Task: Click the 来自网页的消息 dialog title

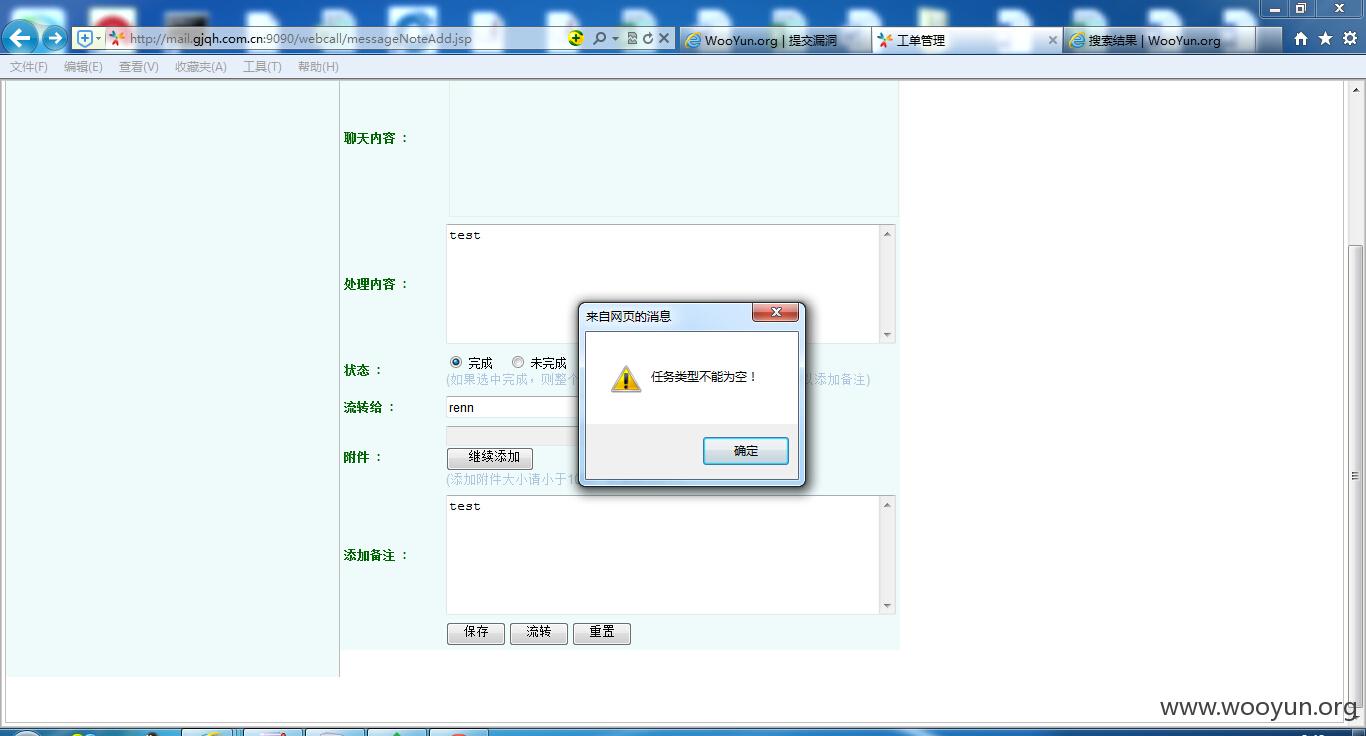Action: coord(628,316)
